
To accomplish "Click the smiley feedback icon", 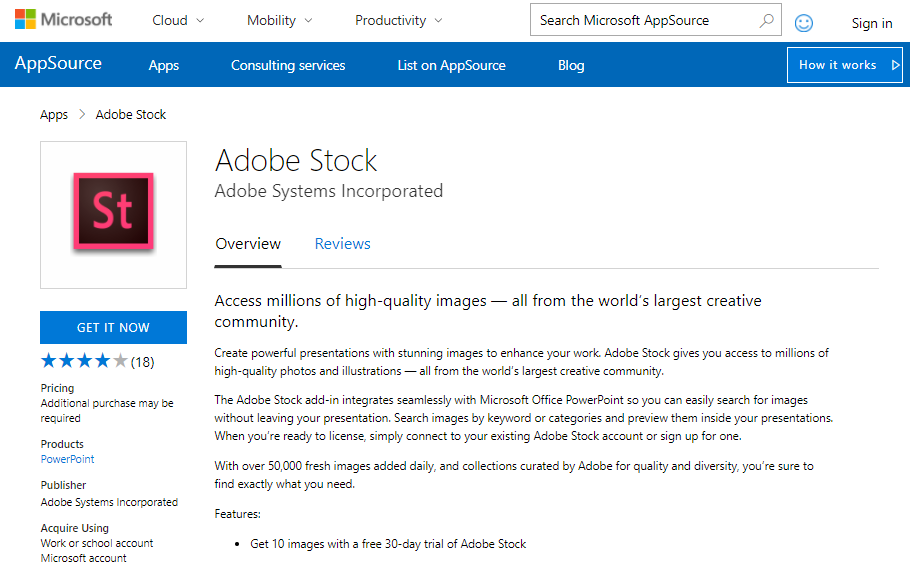I will [803, 22].
